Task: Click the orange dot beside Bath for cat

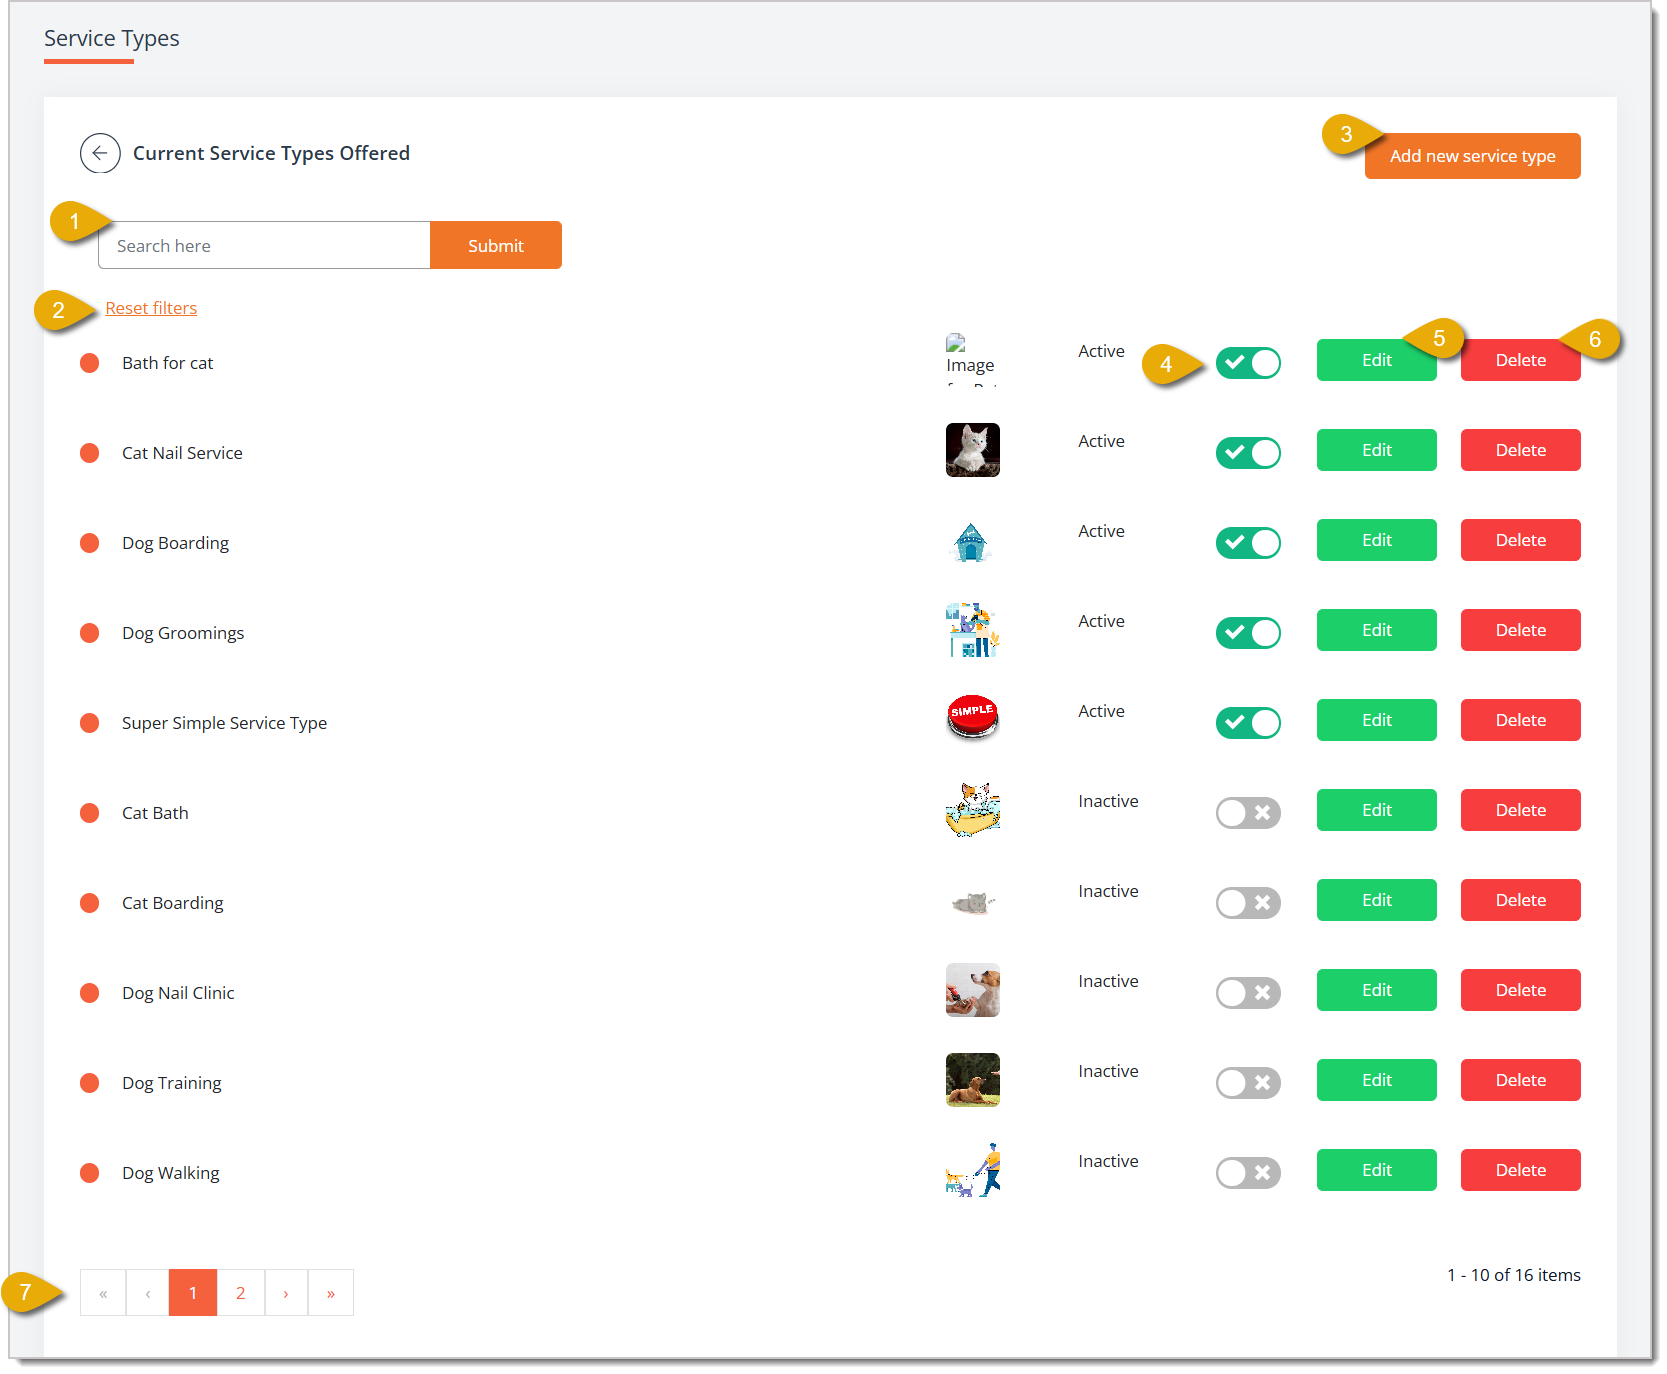Action: click(89, 363)
